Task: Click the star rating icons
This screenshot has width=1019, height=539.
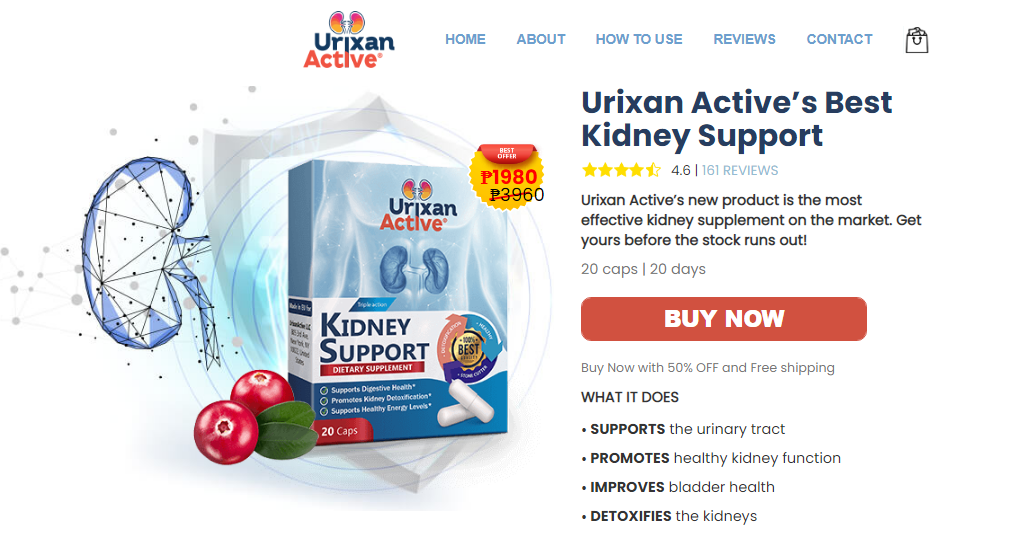Action: (x=621, y=170)
